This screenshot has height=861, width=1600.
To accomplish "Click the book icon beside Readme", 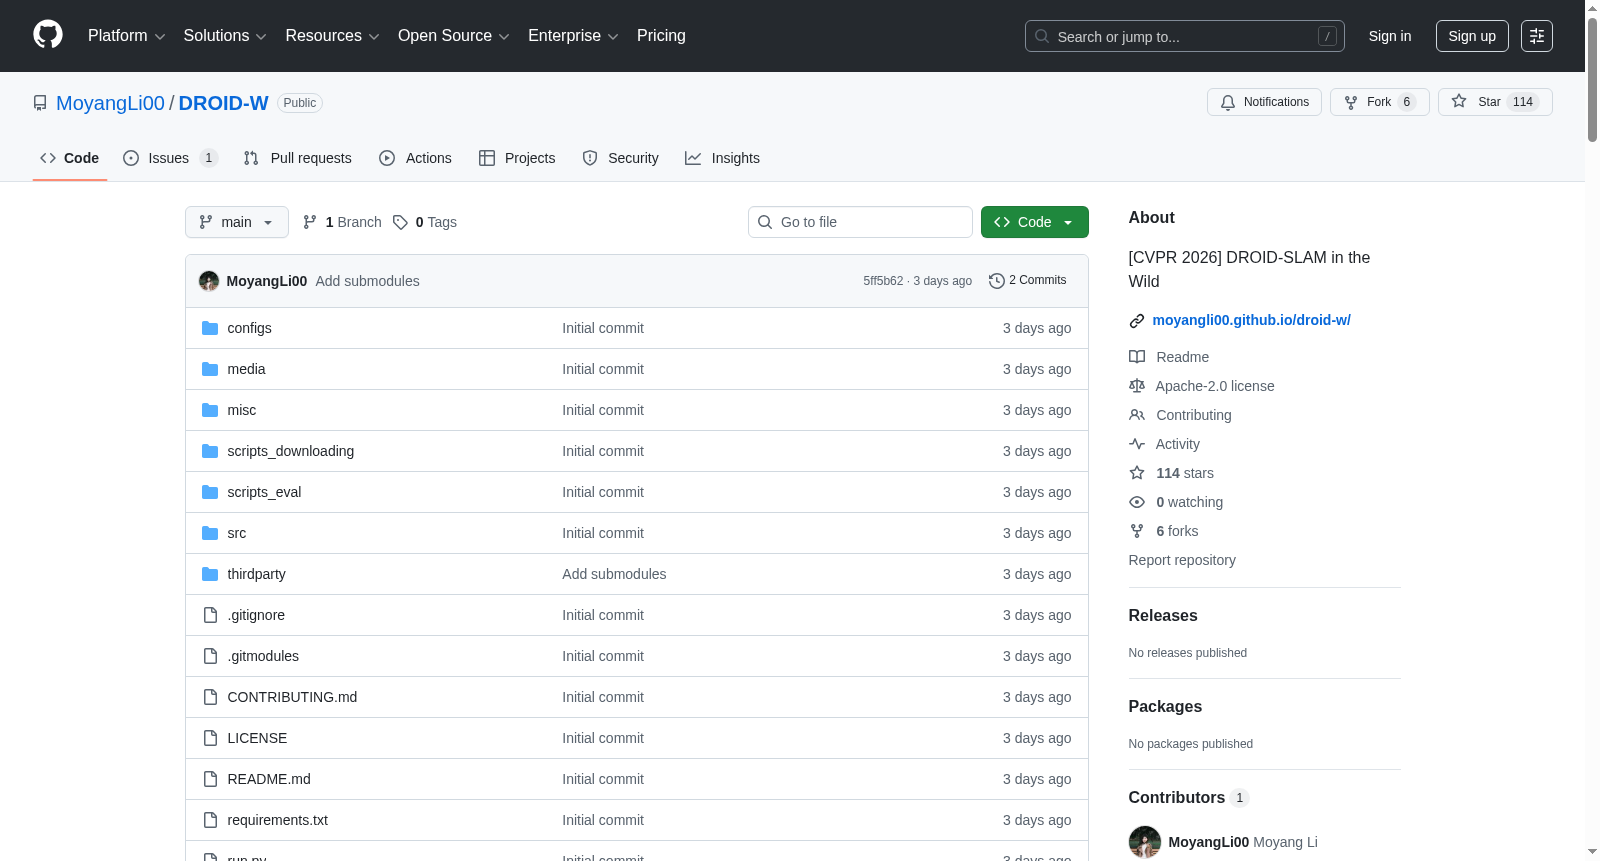I will 1137,357.
